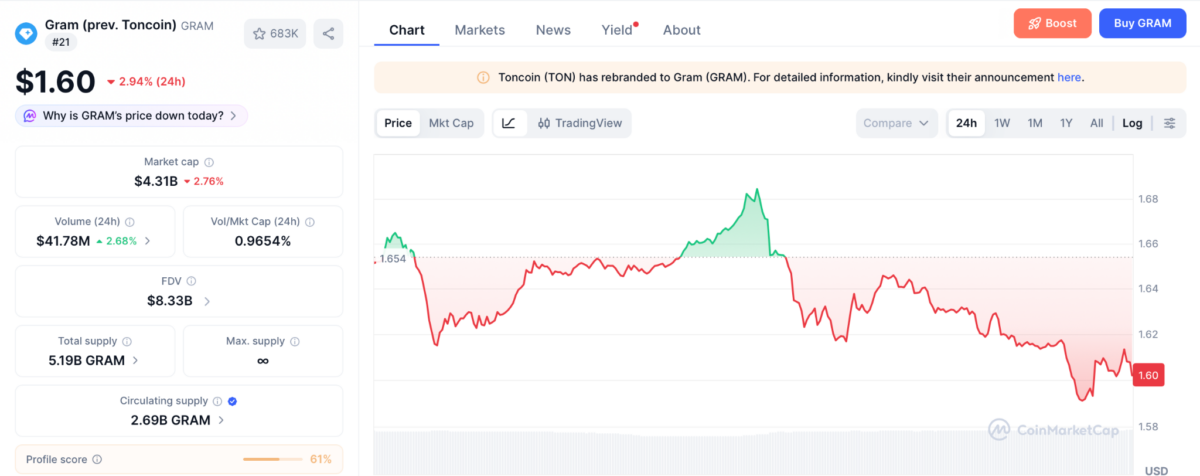Click the USD currency label on chart
The height and width of the screenshot is (476, 1200).
coord(1156,470)
